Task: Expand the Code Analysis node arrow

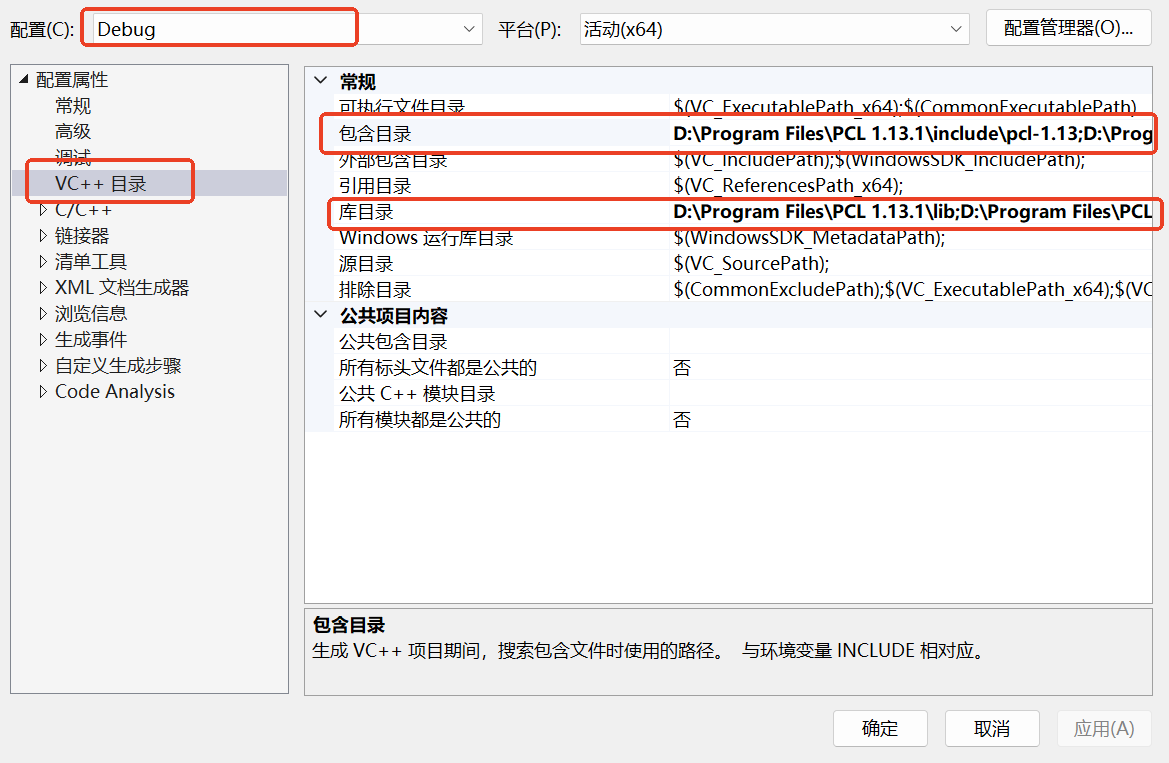Action: pyautogui.click(x=42, y=392)
